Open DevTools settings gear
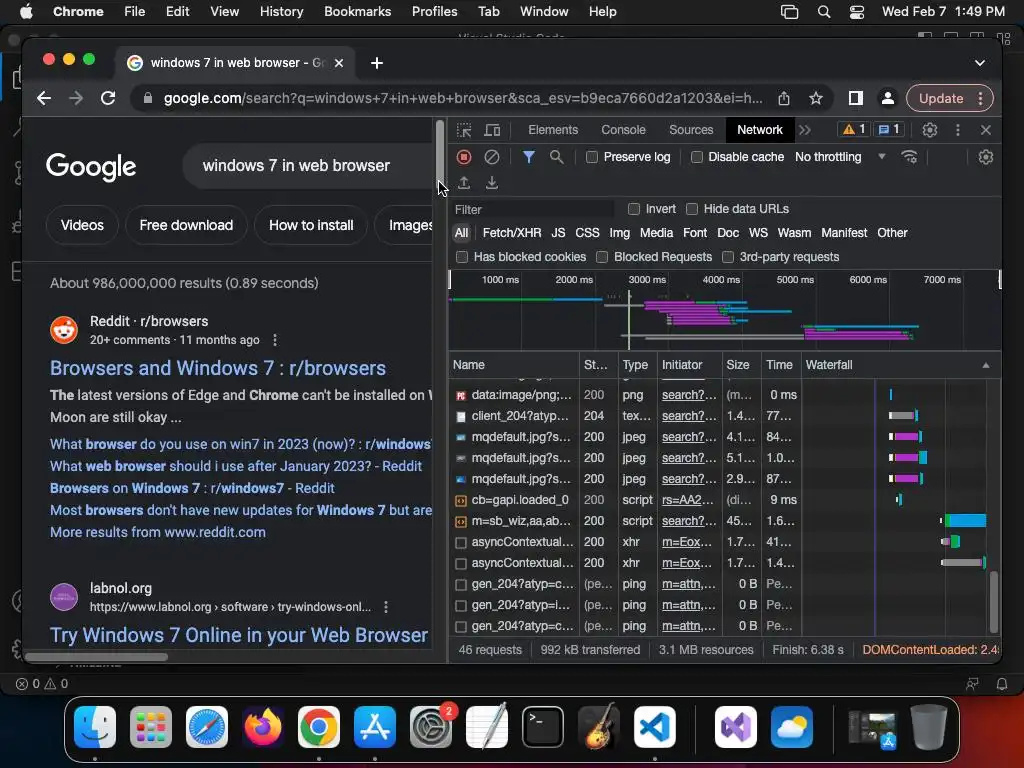 929,130
